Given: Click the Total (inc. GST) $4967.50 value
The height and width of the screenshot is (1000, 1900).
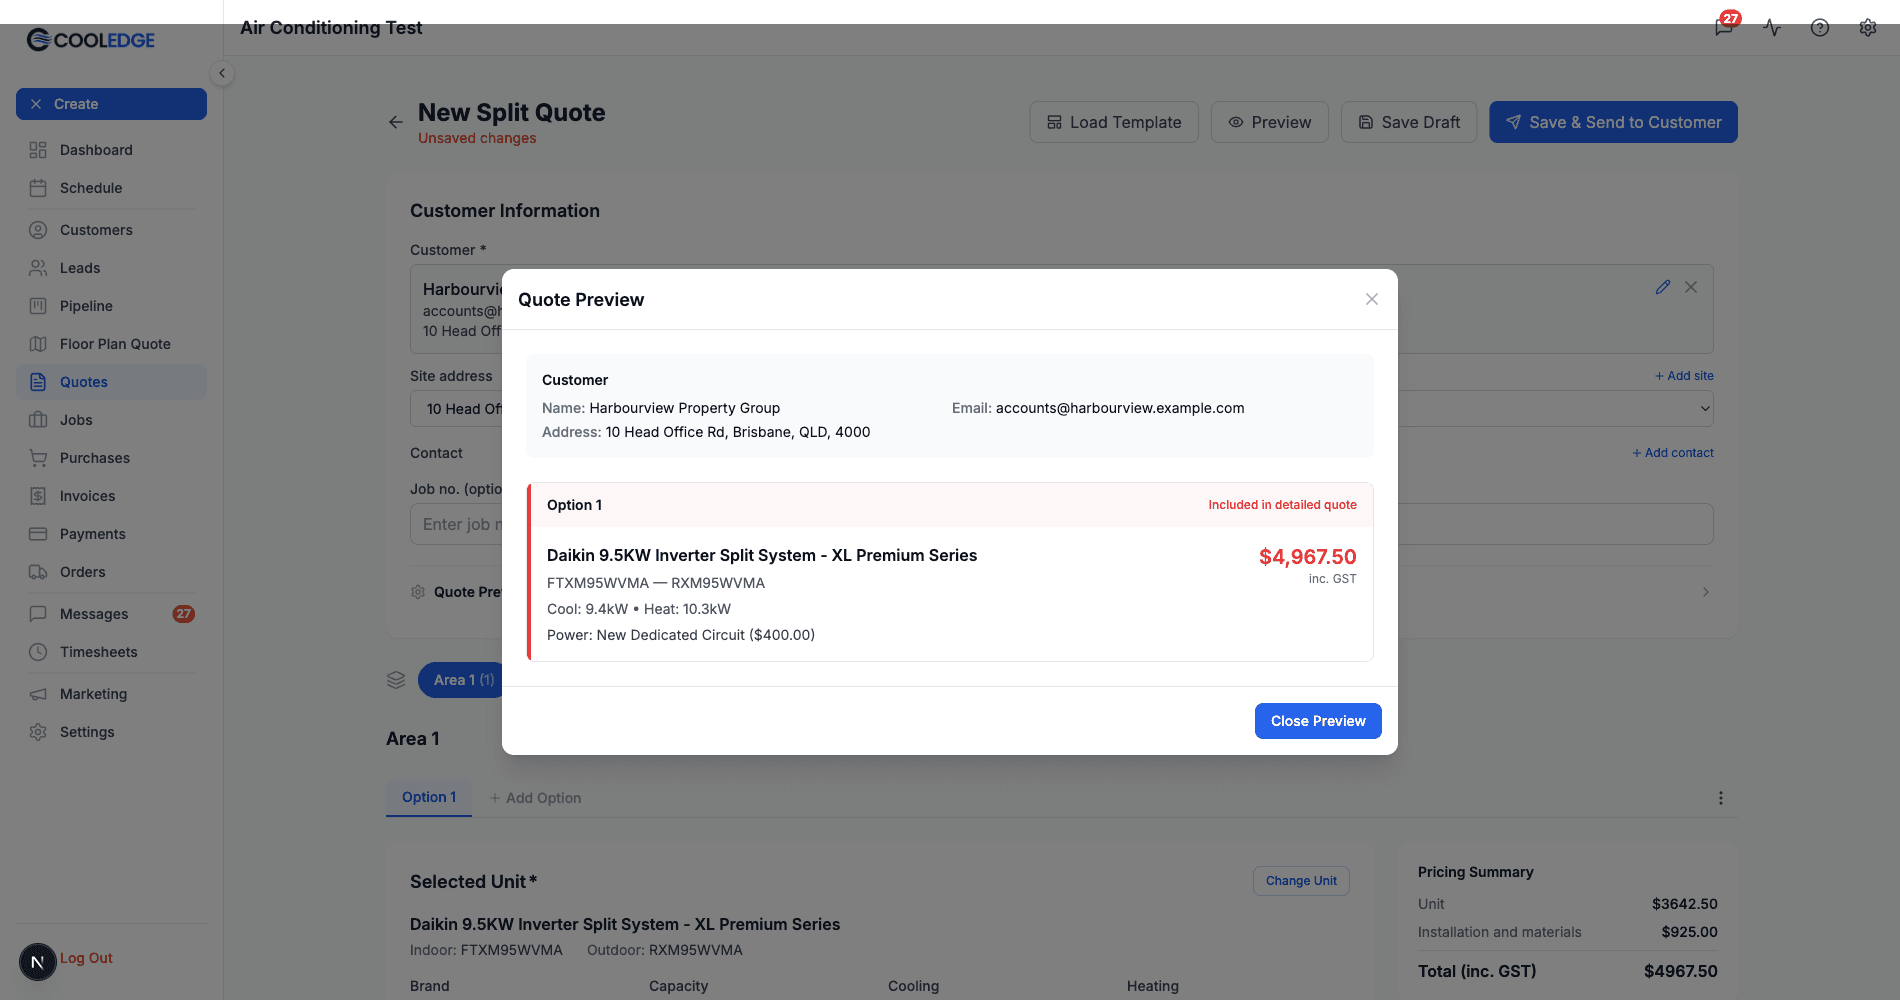Looking at the screenshot, I should [x=1681, y=971].
